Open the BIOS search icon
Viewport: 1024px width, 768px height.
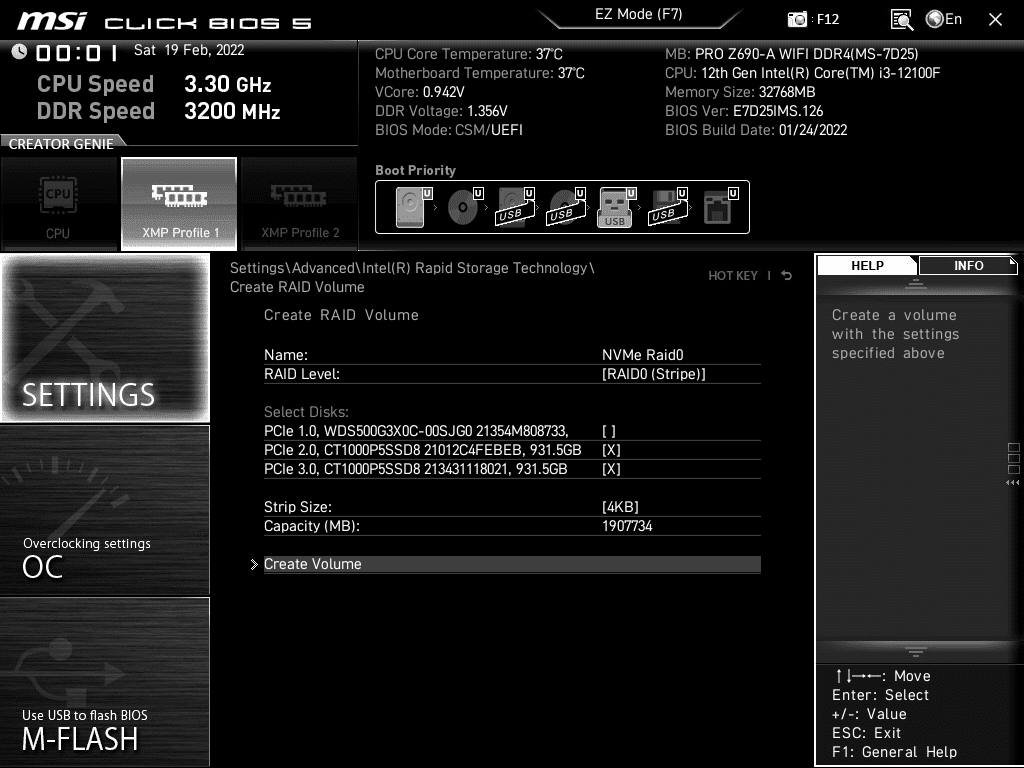(902, 20)
